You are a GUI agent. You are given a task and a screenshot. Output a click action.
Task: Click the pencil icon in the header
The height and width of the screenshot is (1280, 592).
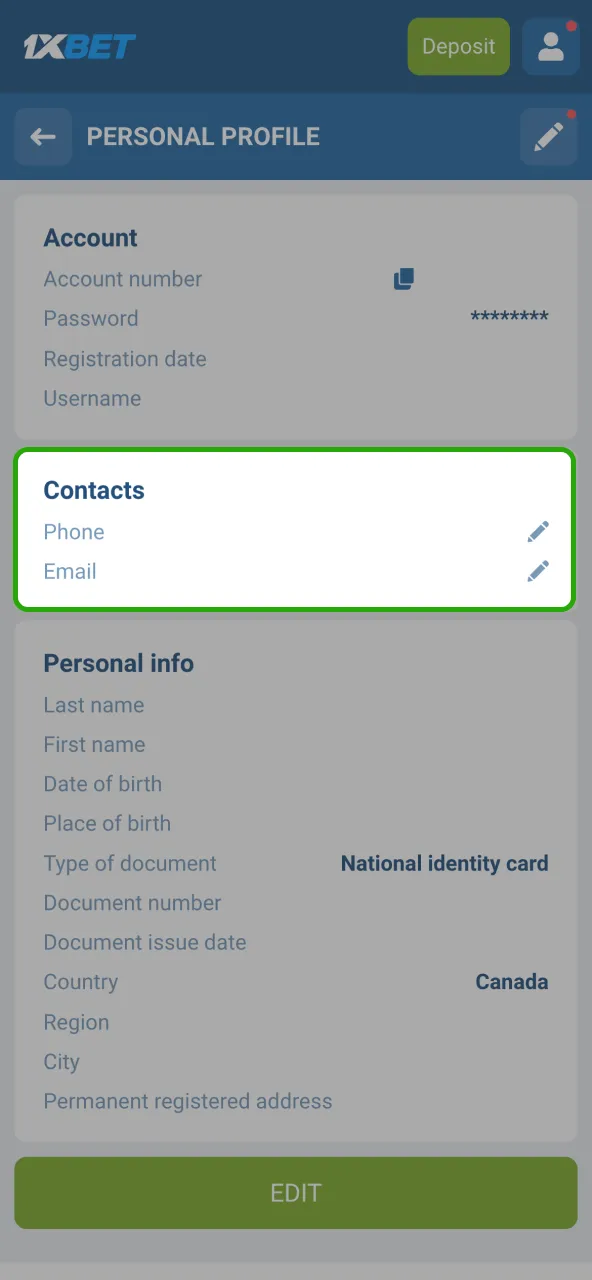tap(549, 136)
